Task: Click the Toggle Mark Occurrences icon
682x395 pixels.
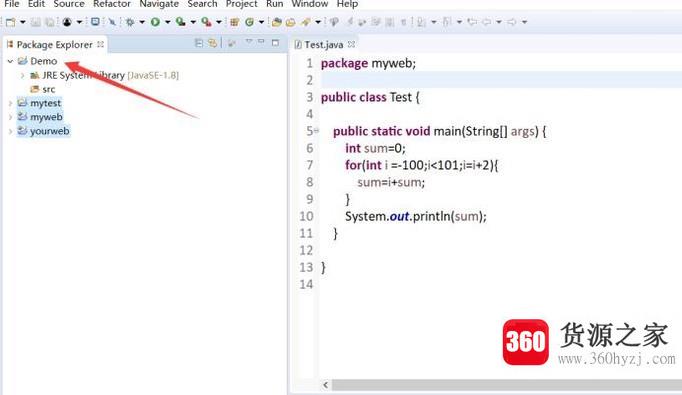Action: [x=350, y=21]
